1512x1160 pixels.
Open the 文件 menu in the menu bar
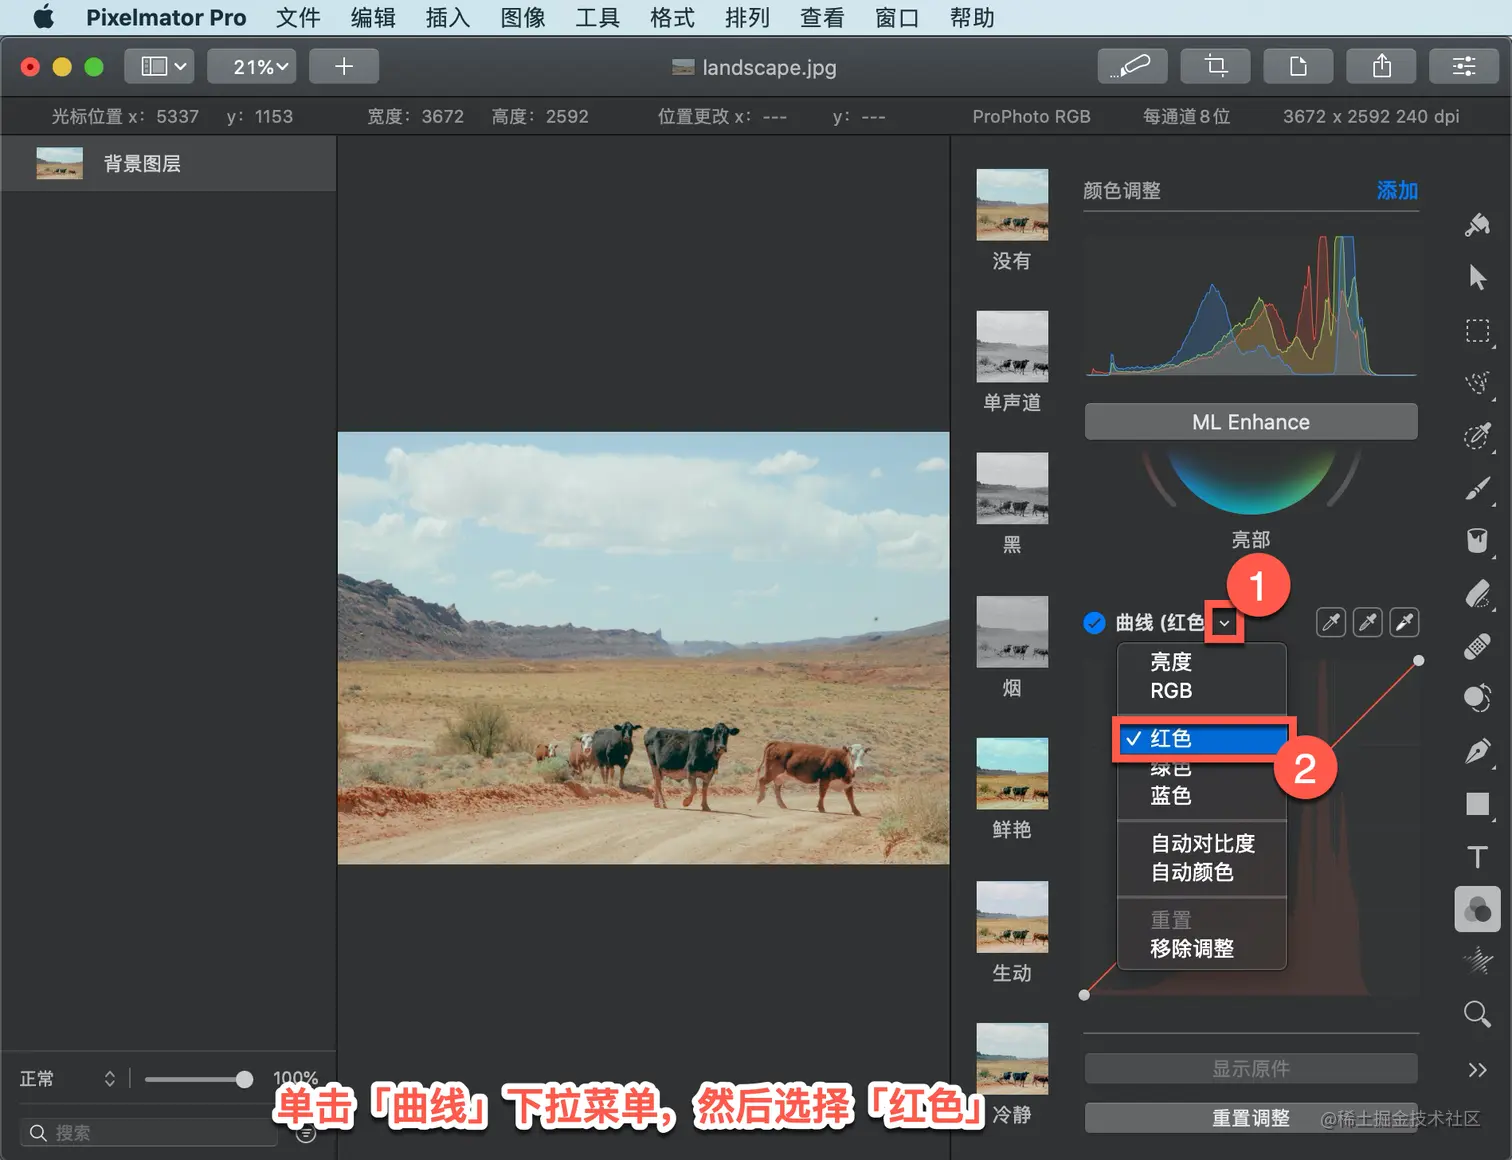tap(298, 17)
